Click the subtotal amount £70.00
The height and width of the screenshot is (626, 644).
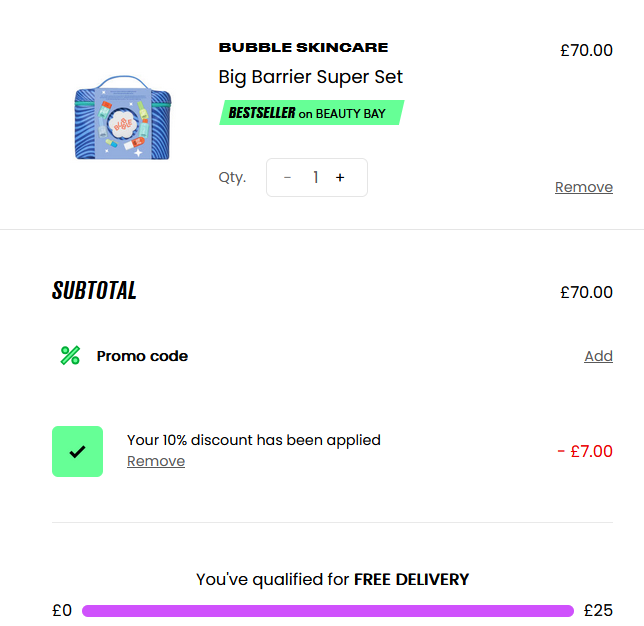click(586, 292)
